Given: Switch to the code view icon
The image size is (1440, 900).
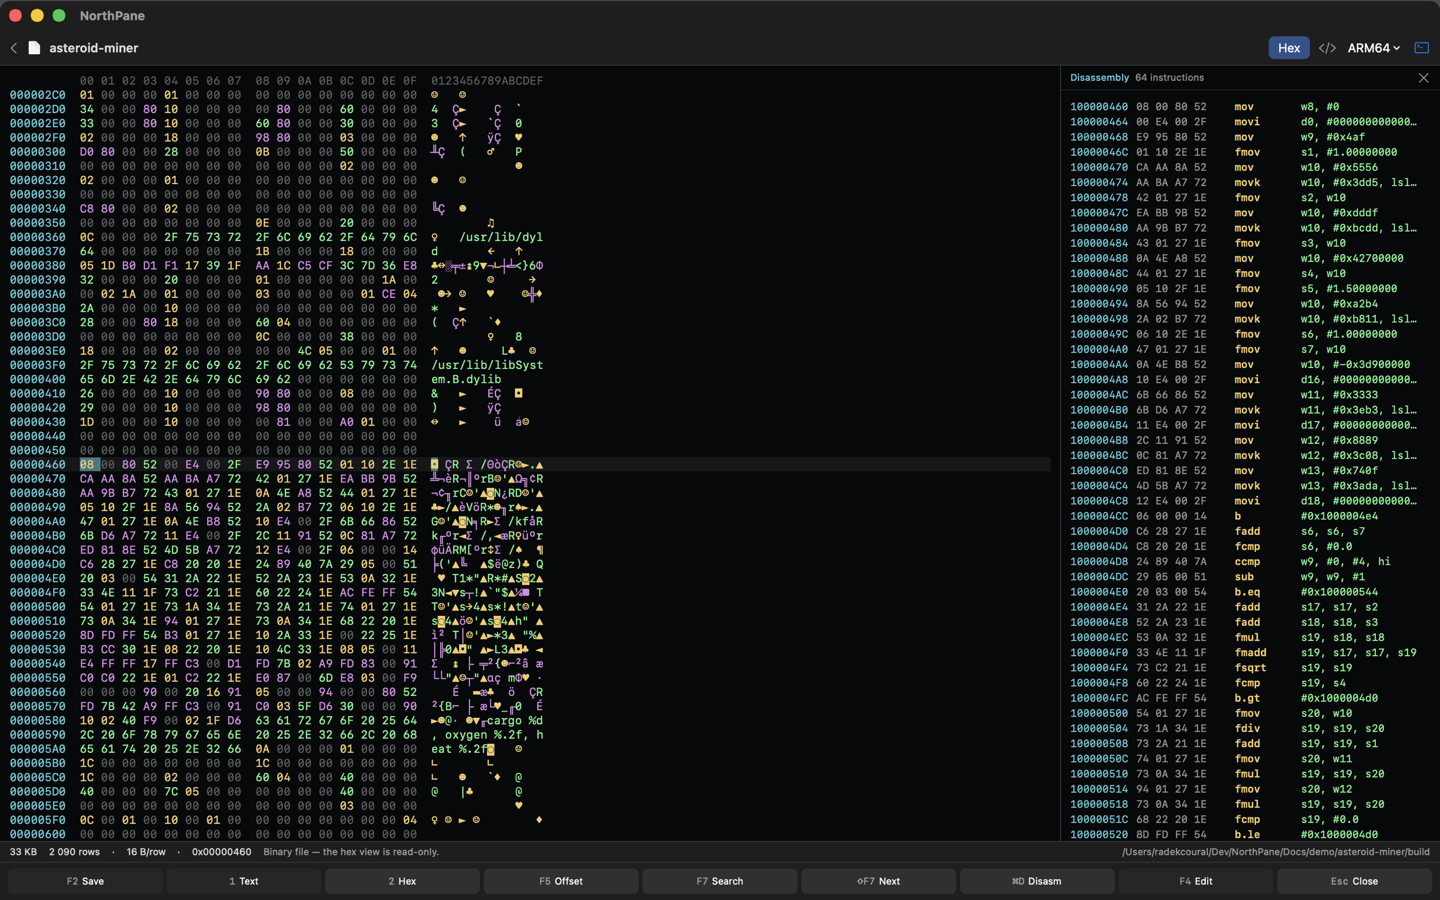Looking at the screenshot, I should pyautogui.click(x=1327, y=48).
